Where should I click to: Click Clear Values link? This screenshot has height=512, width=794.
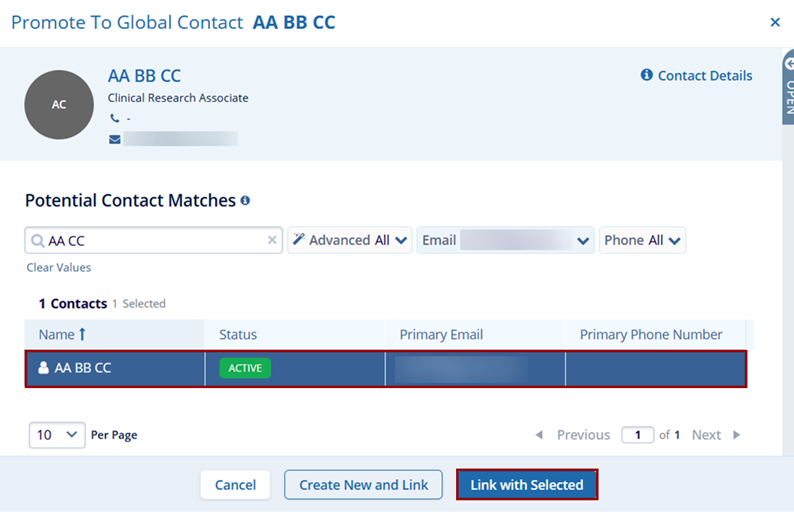[x=58, y=267]
